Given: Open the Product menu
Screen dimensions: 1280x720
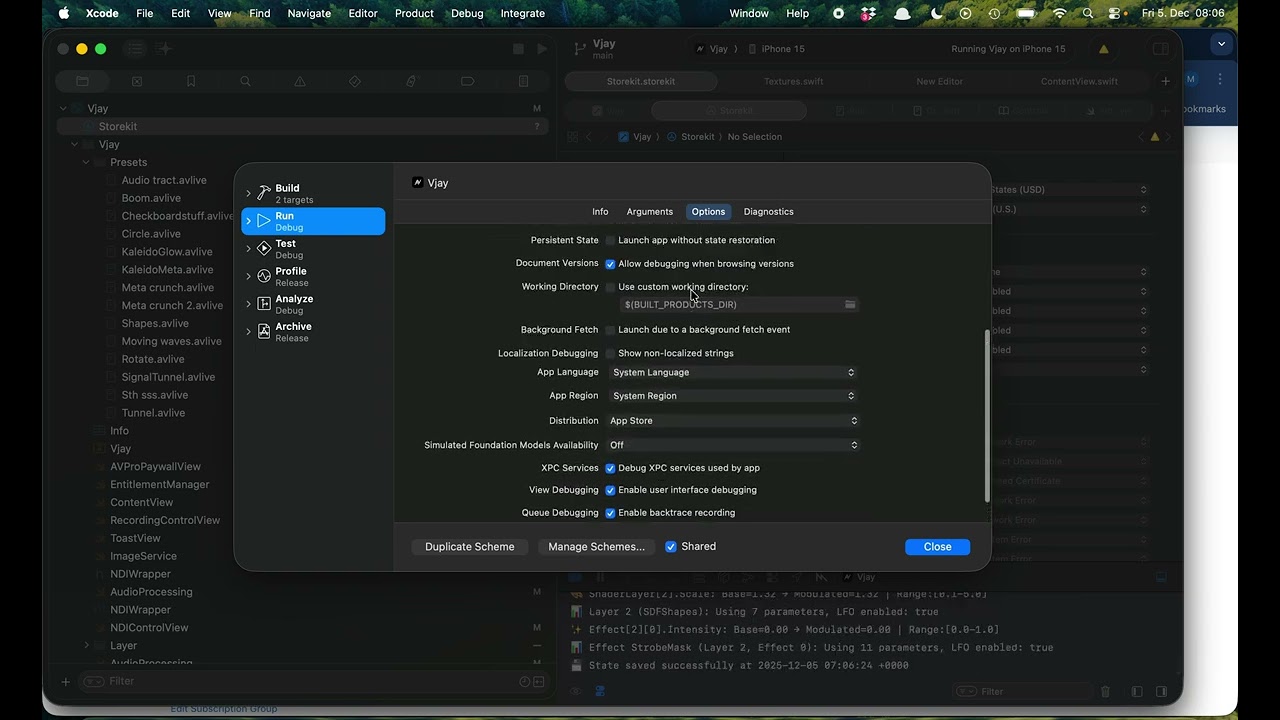Looking at the screenshot, I should pos(414,13).
